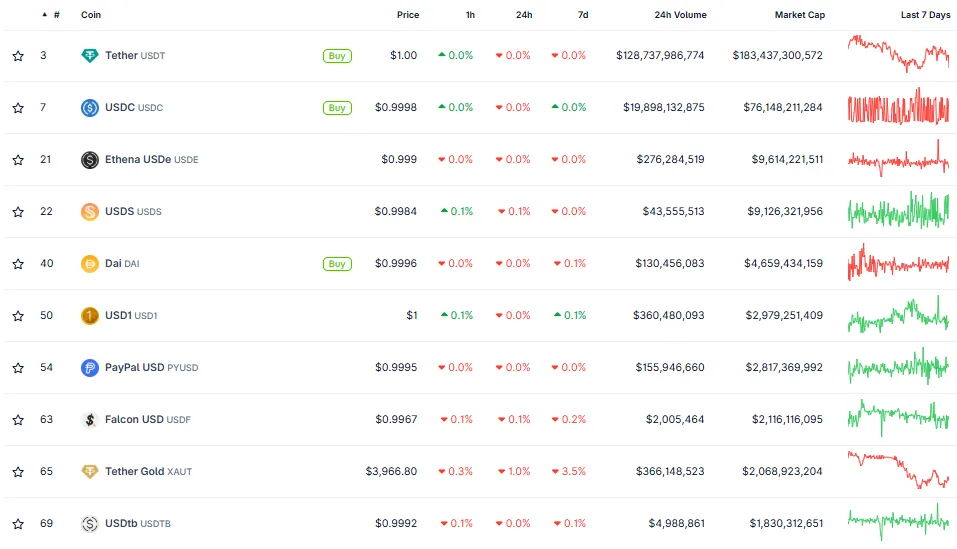Open Ethena USDe's 7-day sparkline chart

click(898, 159)
